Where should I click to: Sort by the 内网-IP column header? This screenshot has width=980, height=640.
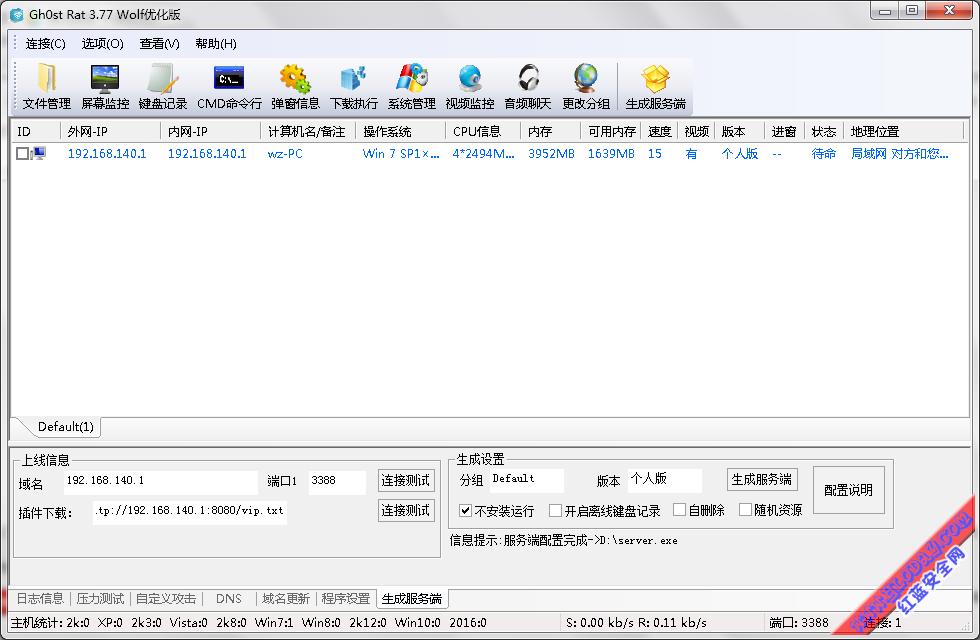211,131
